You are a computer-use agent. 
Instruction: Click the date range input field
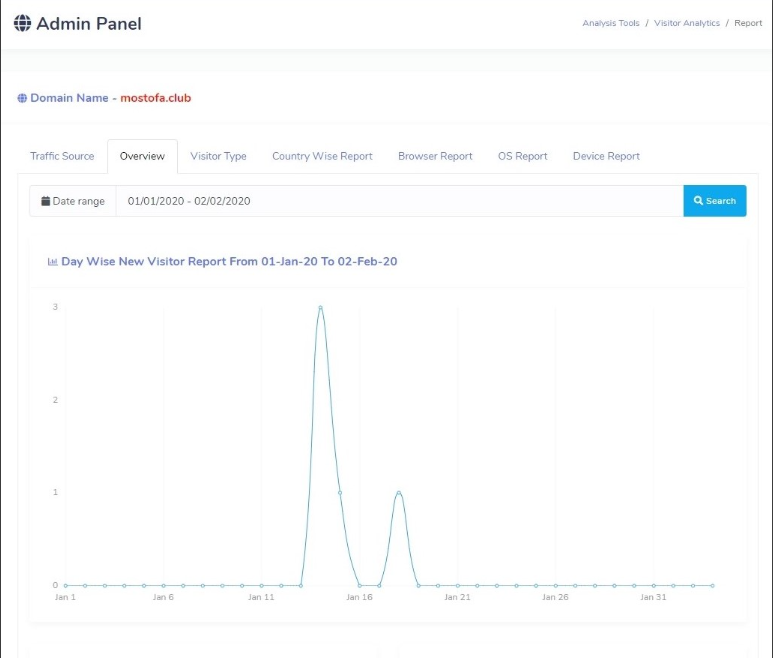pos(400,201)
